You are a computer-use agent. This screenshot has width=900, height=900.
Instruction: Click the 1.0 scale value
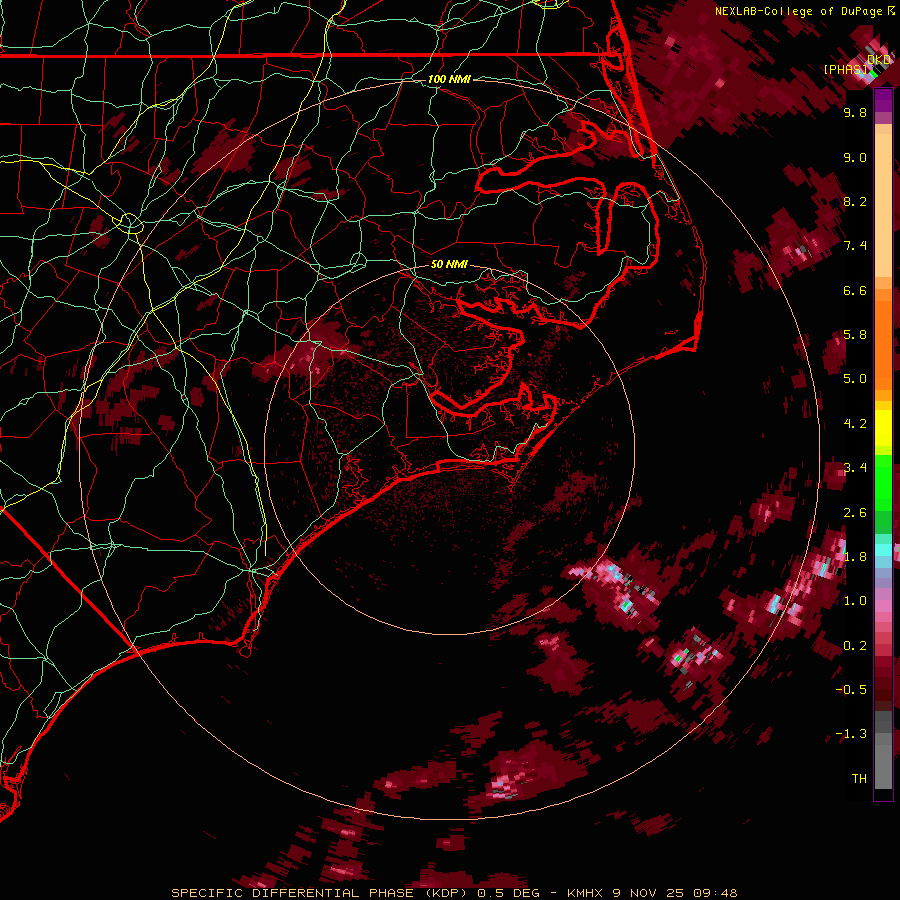pyautogui.click(x=855, y=601)
